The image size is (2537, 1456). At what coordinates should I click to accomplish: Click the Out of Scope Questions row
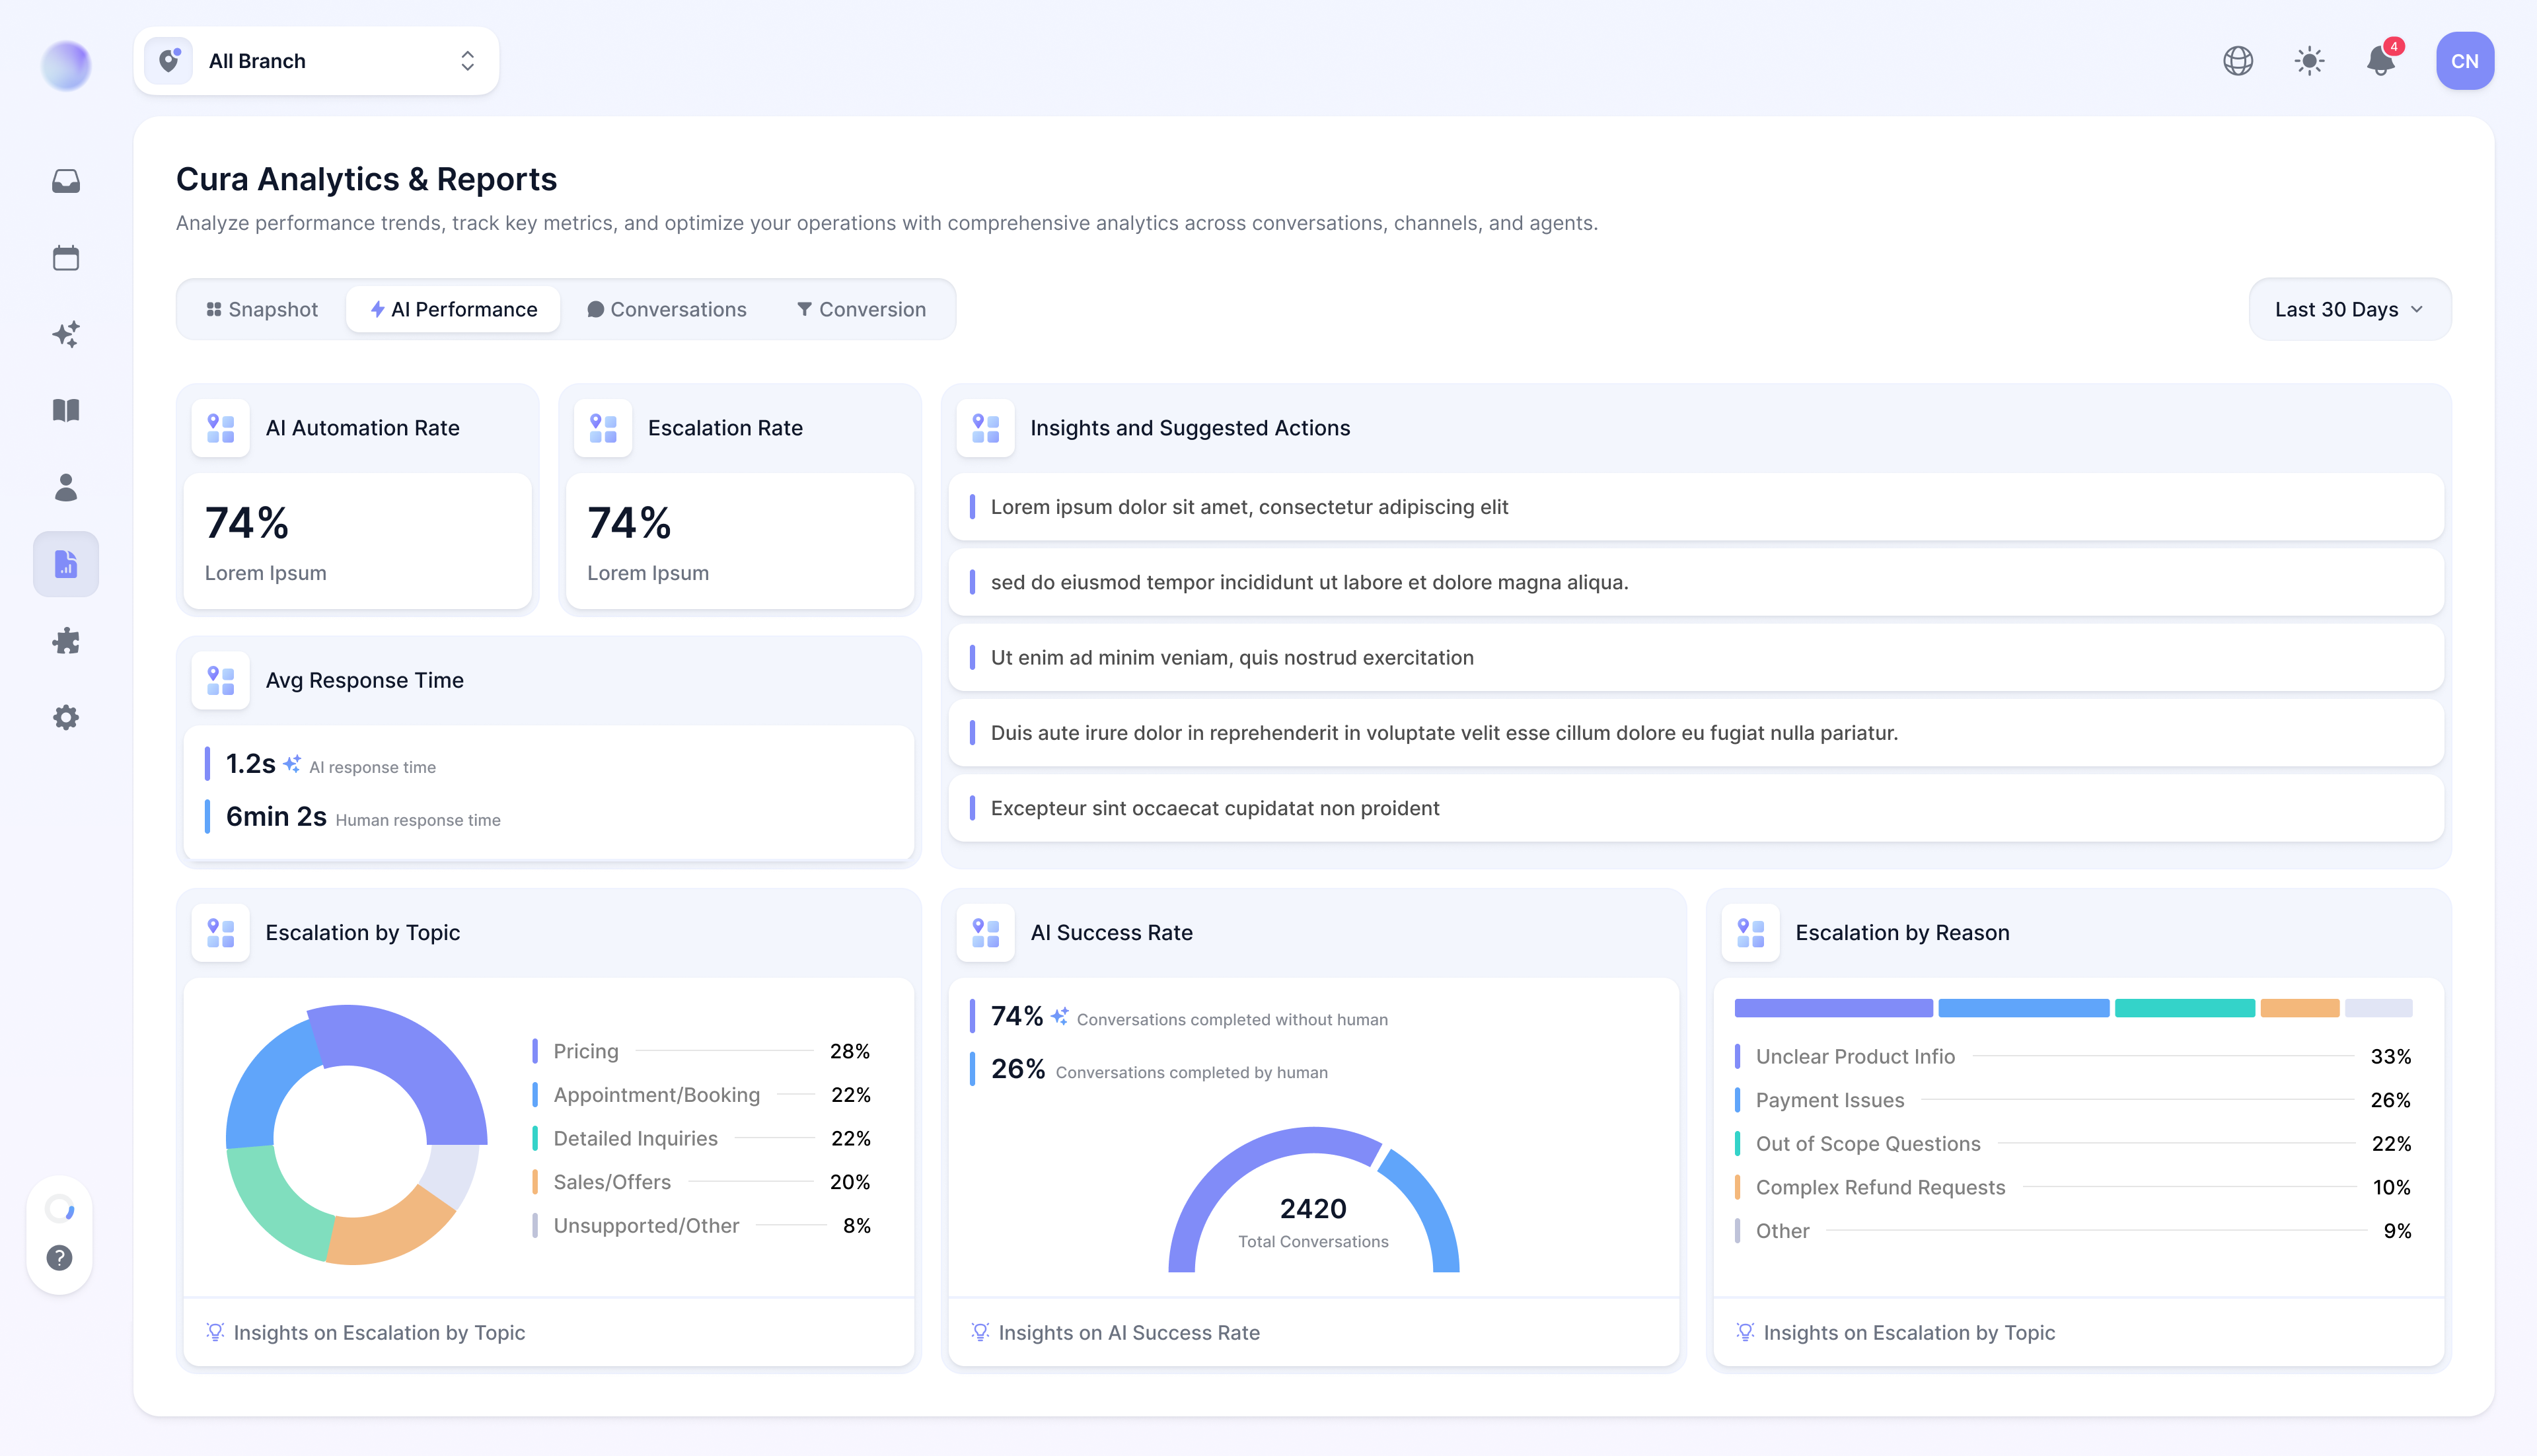pyautogui.click(x=2073, y=1143)
